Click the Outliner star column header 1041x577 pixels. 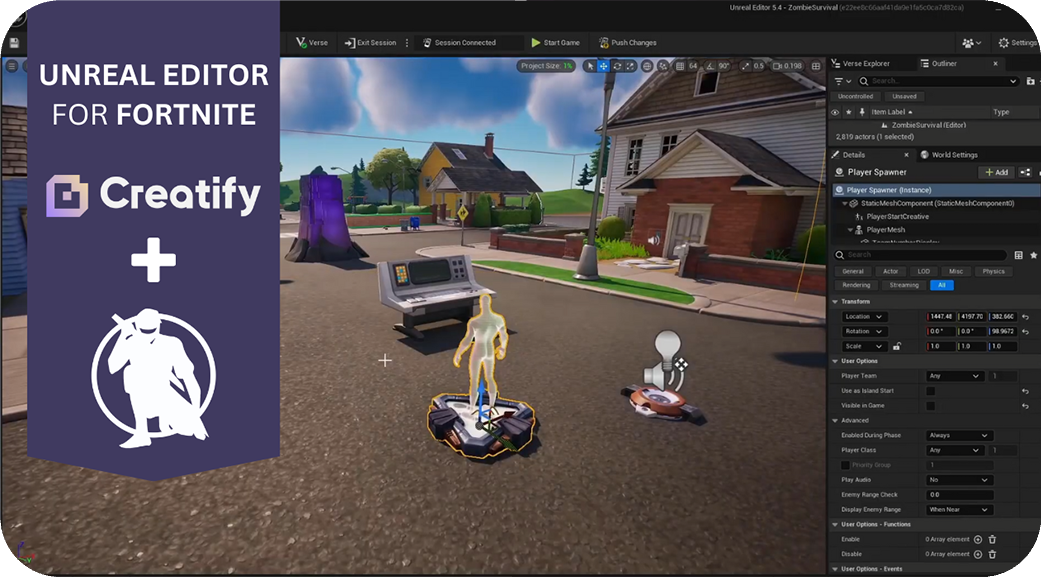(x=848, y=112)
